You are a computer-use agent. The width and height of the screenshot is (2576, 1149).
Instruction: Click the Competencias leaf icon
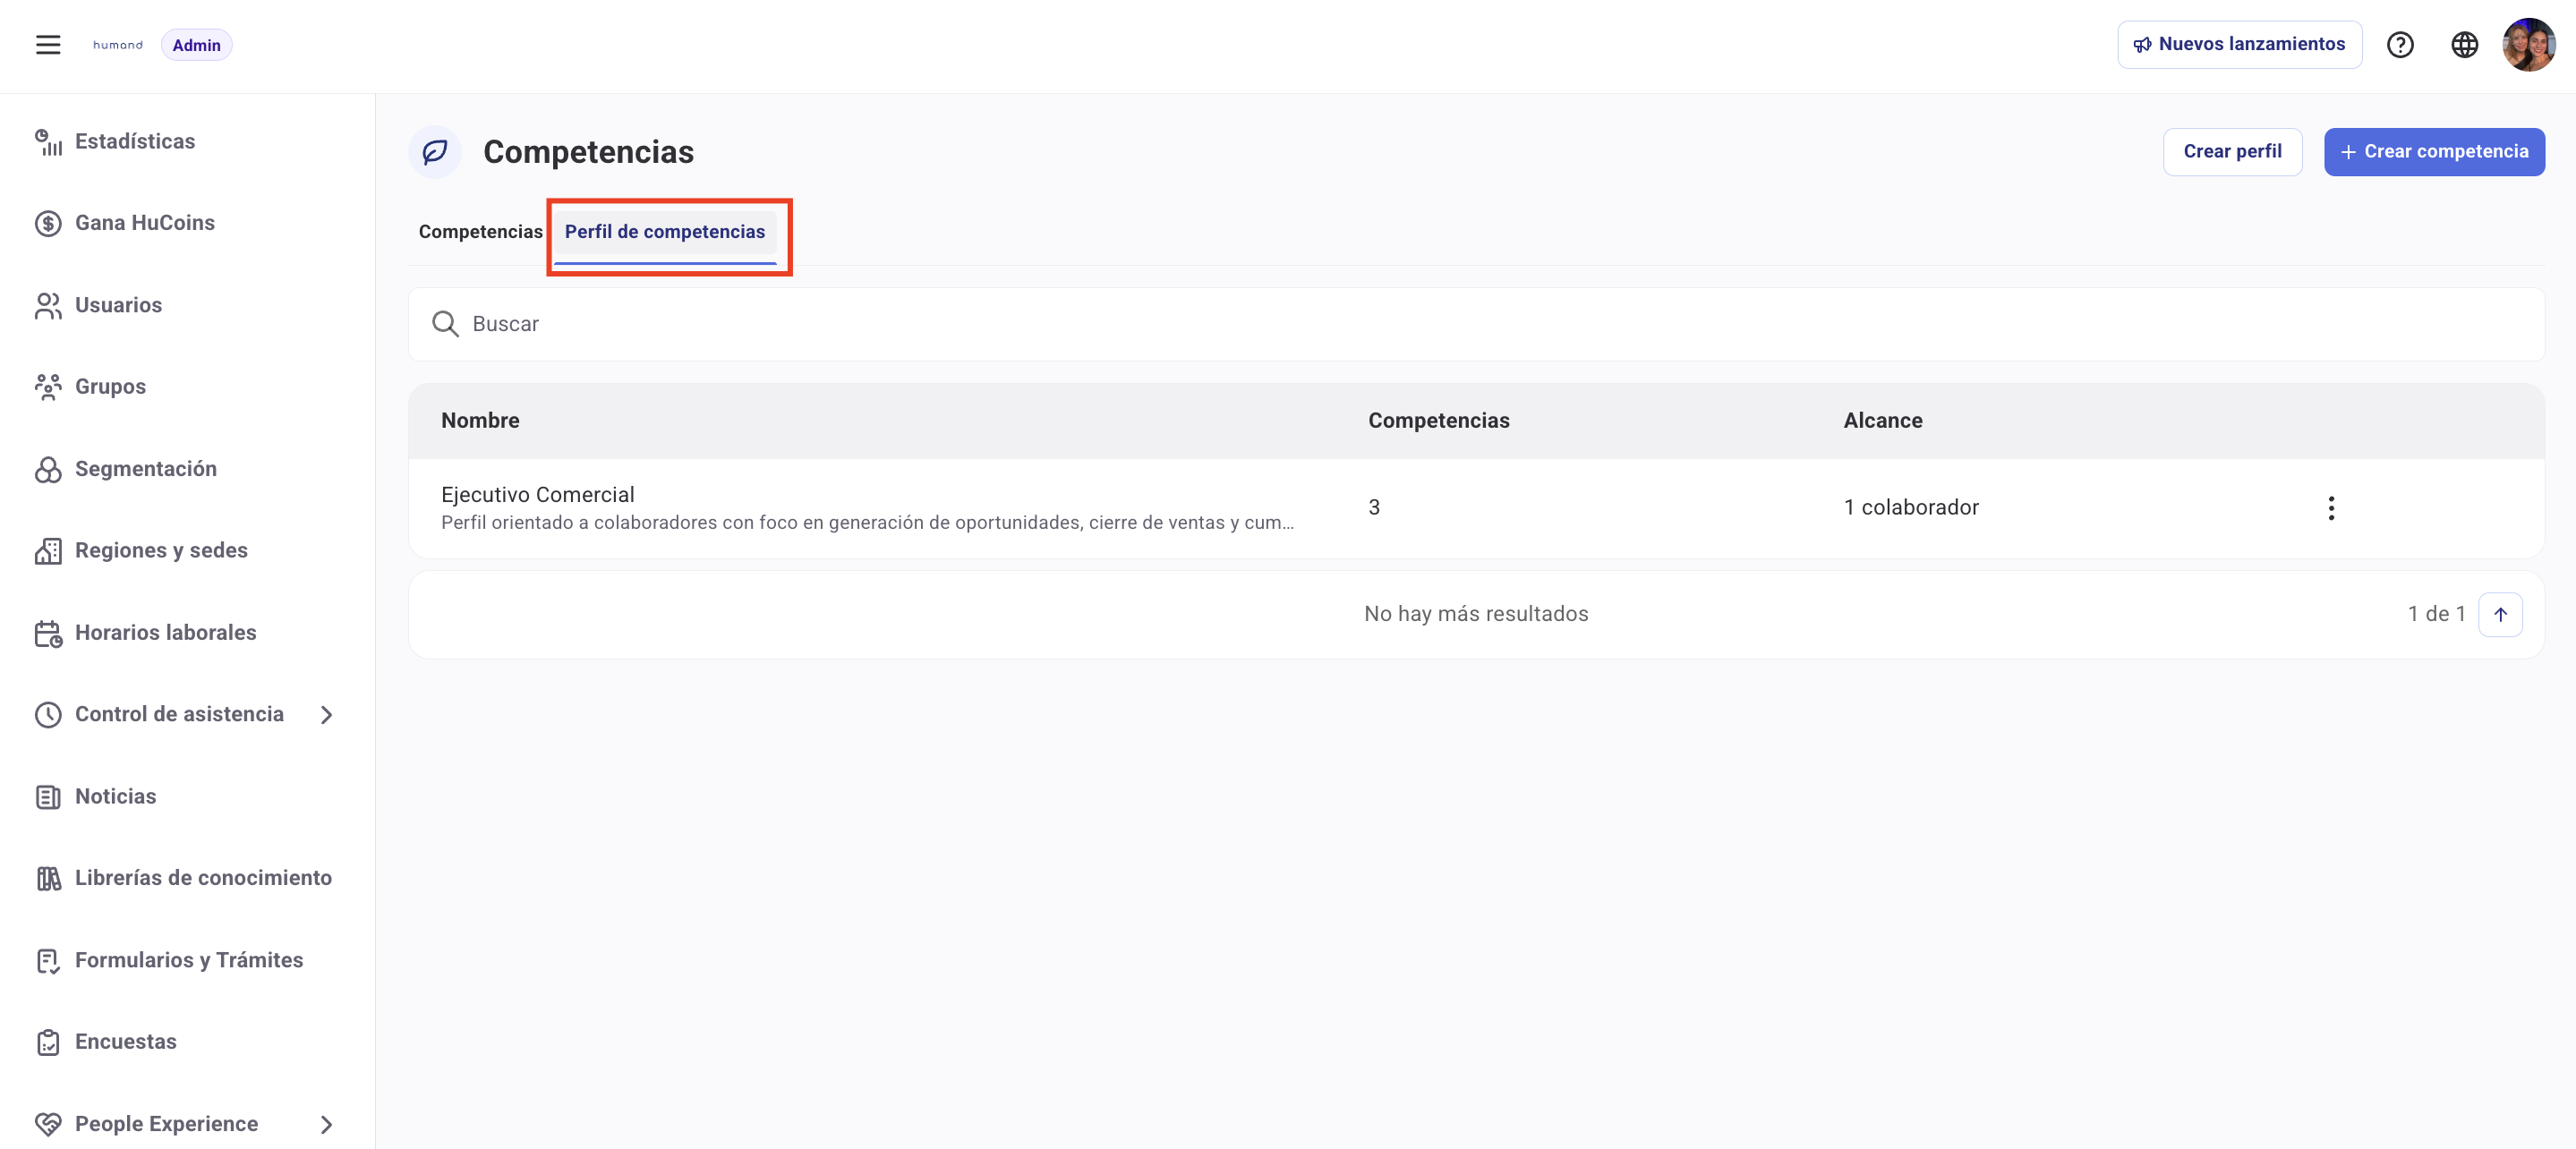pos(434,152)
